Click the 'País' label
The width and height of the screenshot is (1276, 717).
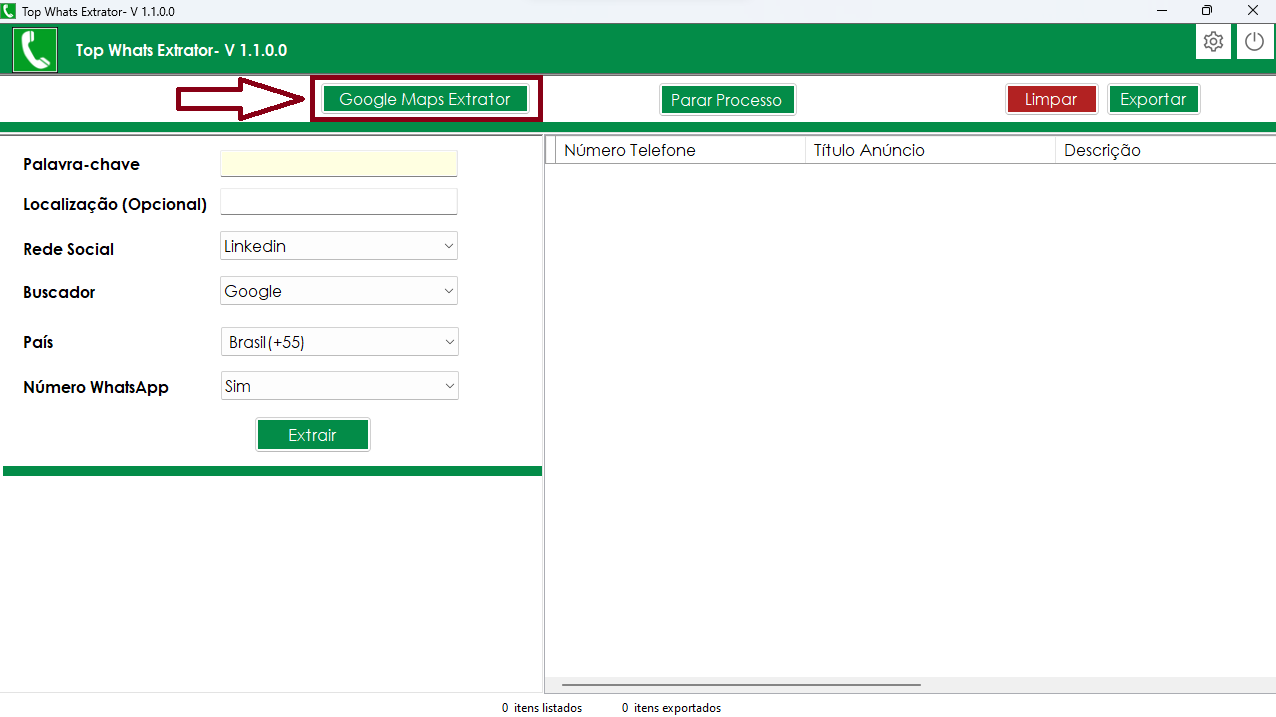pyautogui.click(x=38, y=342)
